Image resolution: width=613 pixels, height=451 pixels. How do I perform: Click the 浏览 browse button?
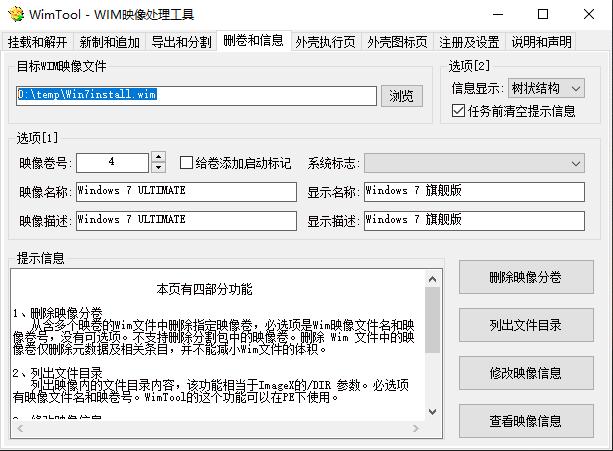click(x=401, y=96)
